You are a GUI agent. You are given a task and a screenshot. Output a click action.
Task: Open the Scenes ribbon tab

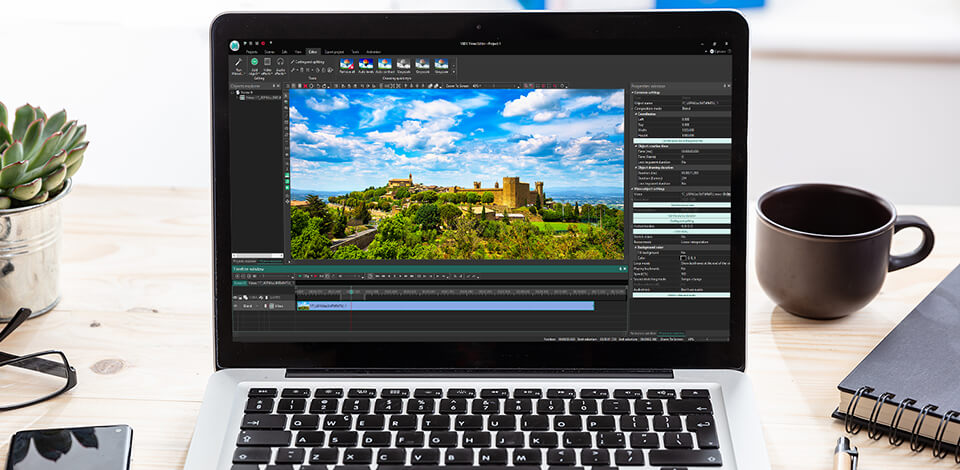[x=269, y=52]
